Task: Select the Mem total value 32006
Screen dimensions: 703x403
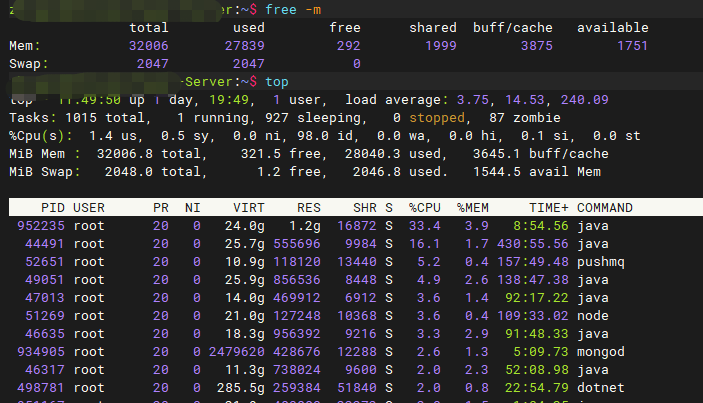Action: pos(149,46)
